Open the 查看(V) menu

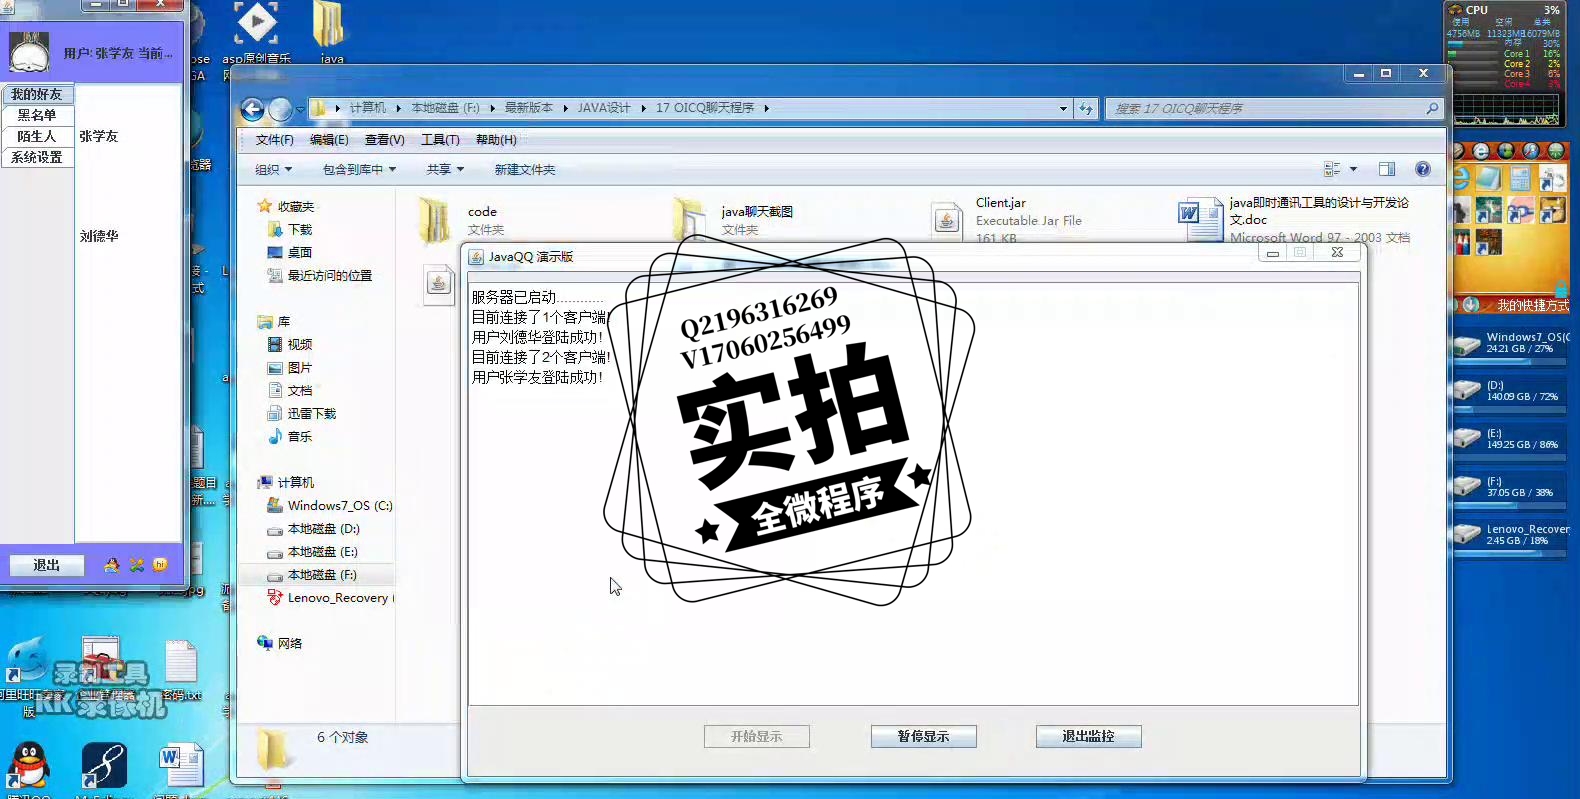(x=384, y=140)
